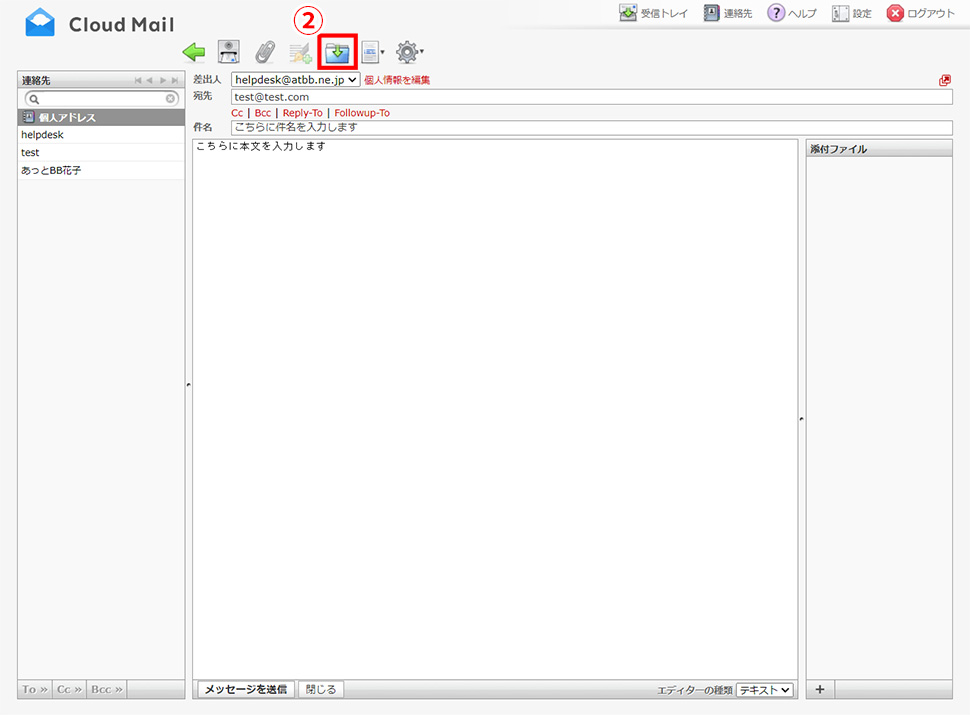Click the ログアウト logout button

(x=920, y=13)
